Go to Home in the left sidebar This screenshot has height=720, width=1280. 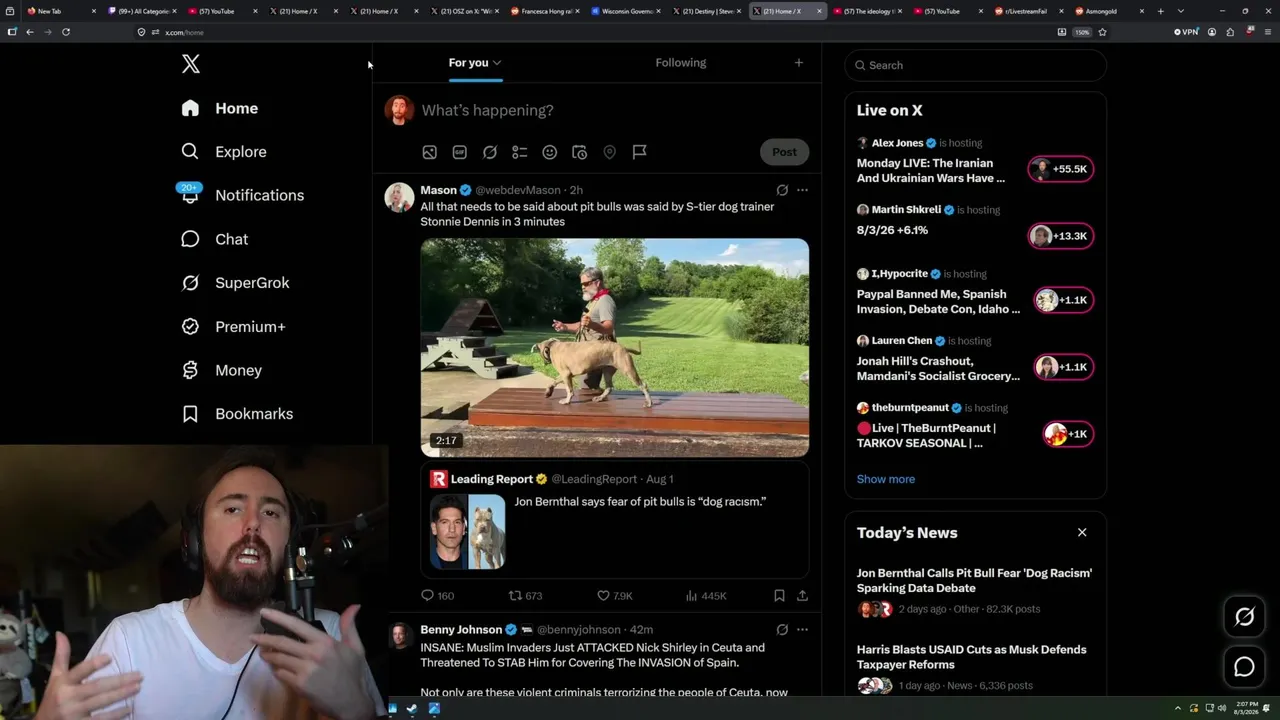click(x=220, y=108)
